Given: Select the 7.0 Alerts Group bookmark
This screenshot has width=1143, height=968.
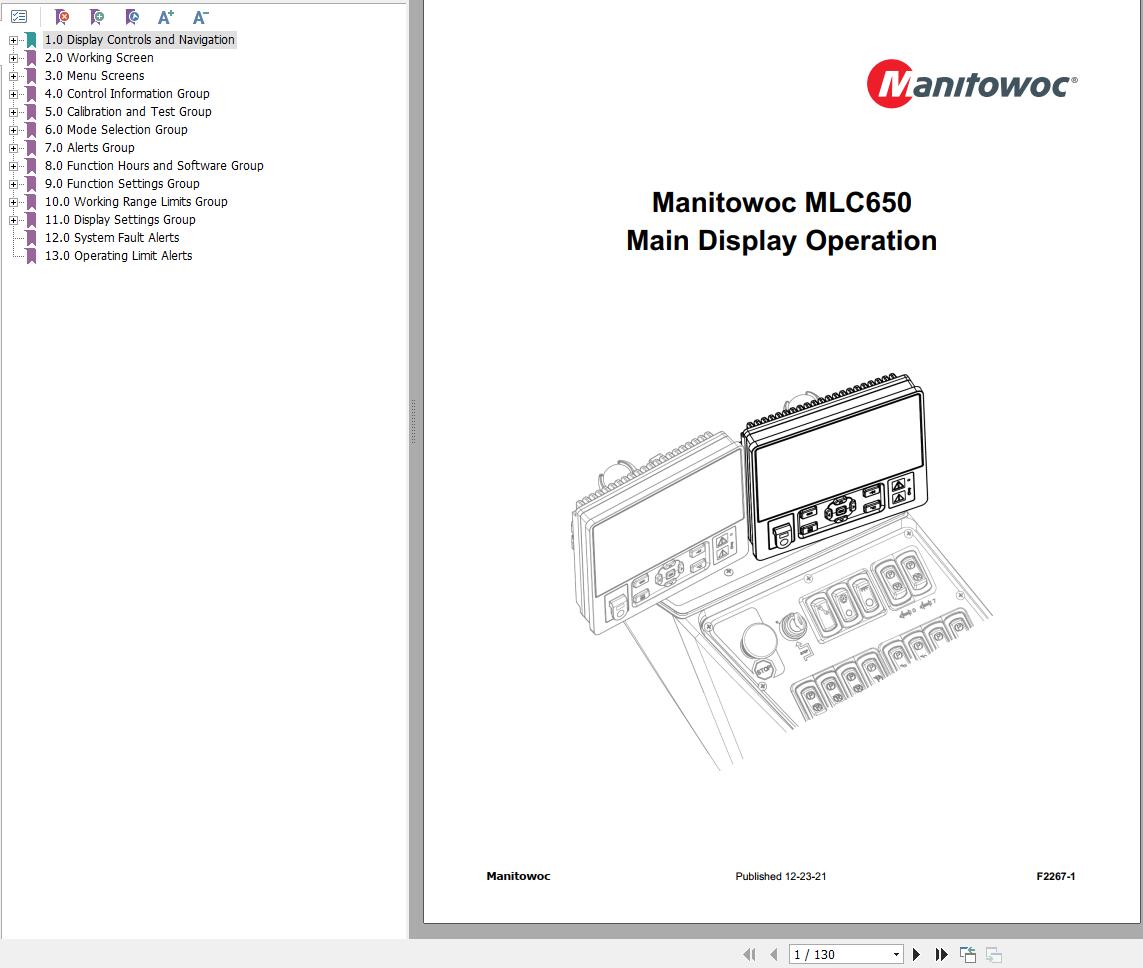Looking at the screenshot, I should click(x=90, y=147).
